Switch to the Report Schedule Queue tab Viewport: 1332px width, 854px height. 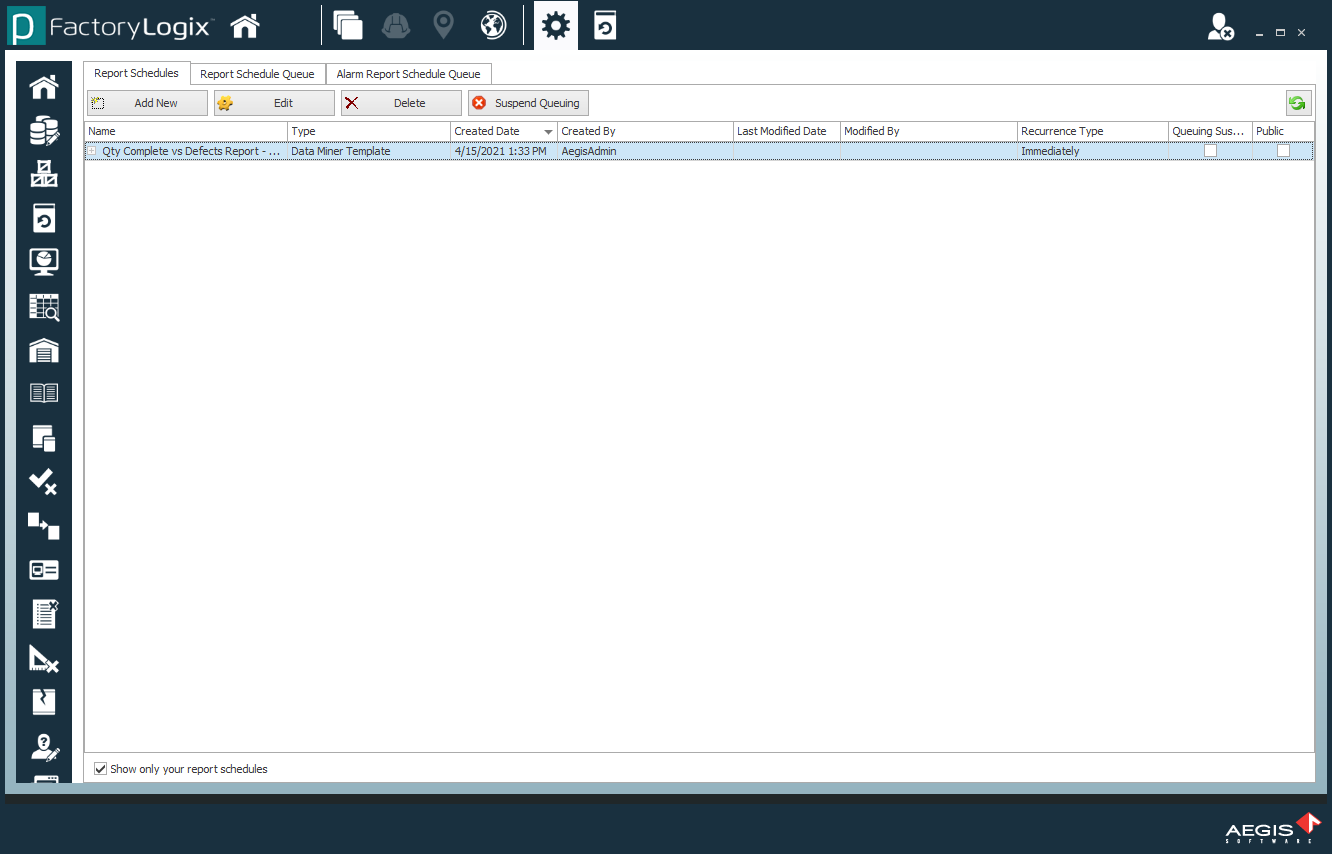257,73
